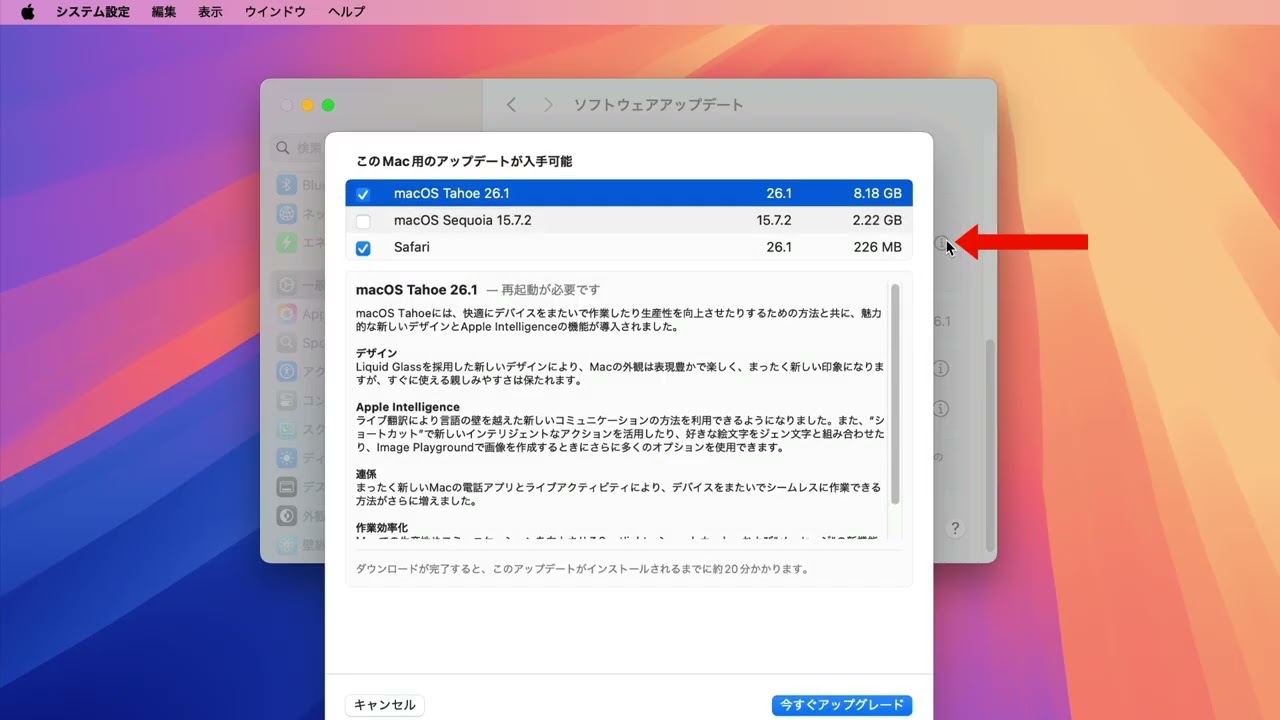Click the Apple Intelligence section heading
1280x720 pixels.
coord(408,407)
